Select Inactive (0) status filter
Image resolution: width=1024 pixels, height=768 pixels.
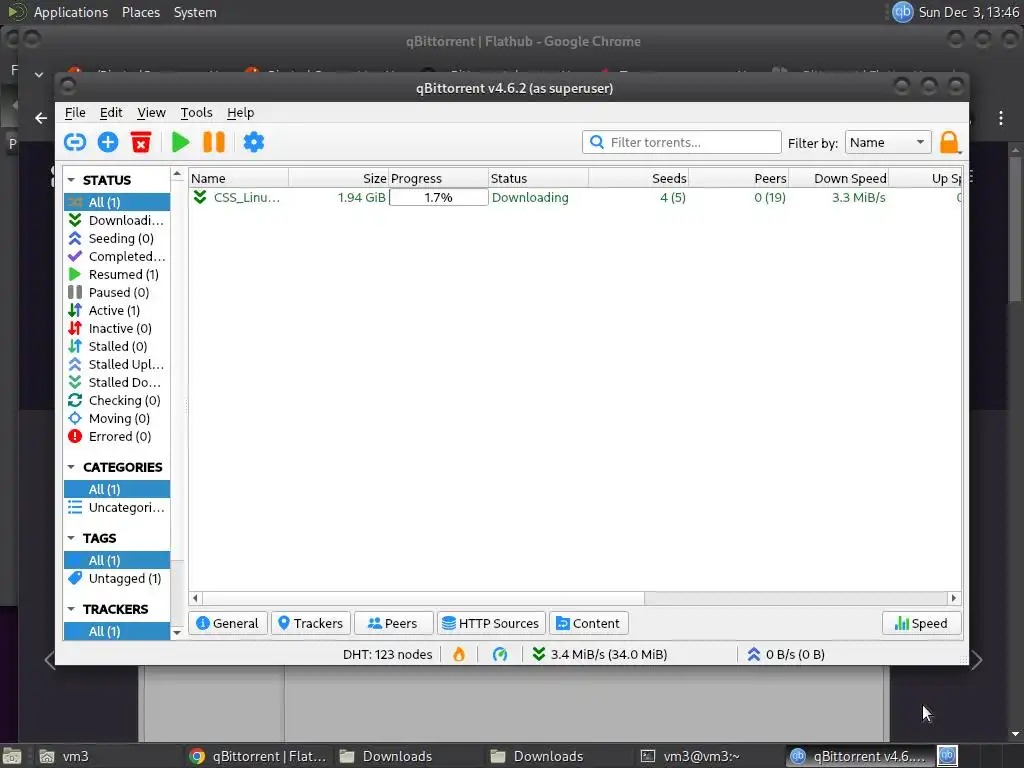117,328
